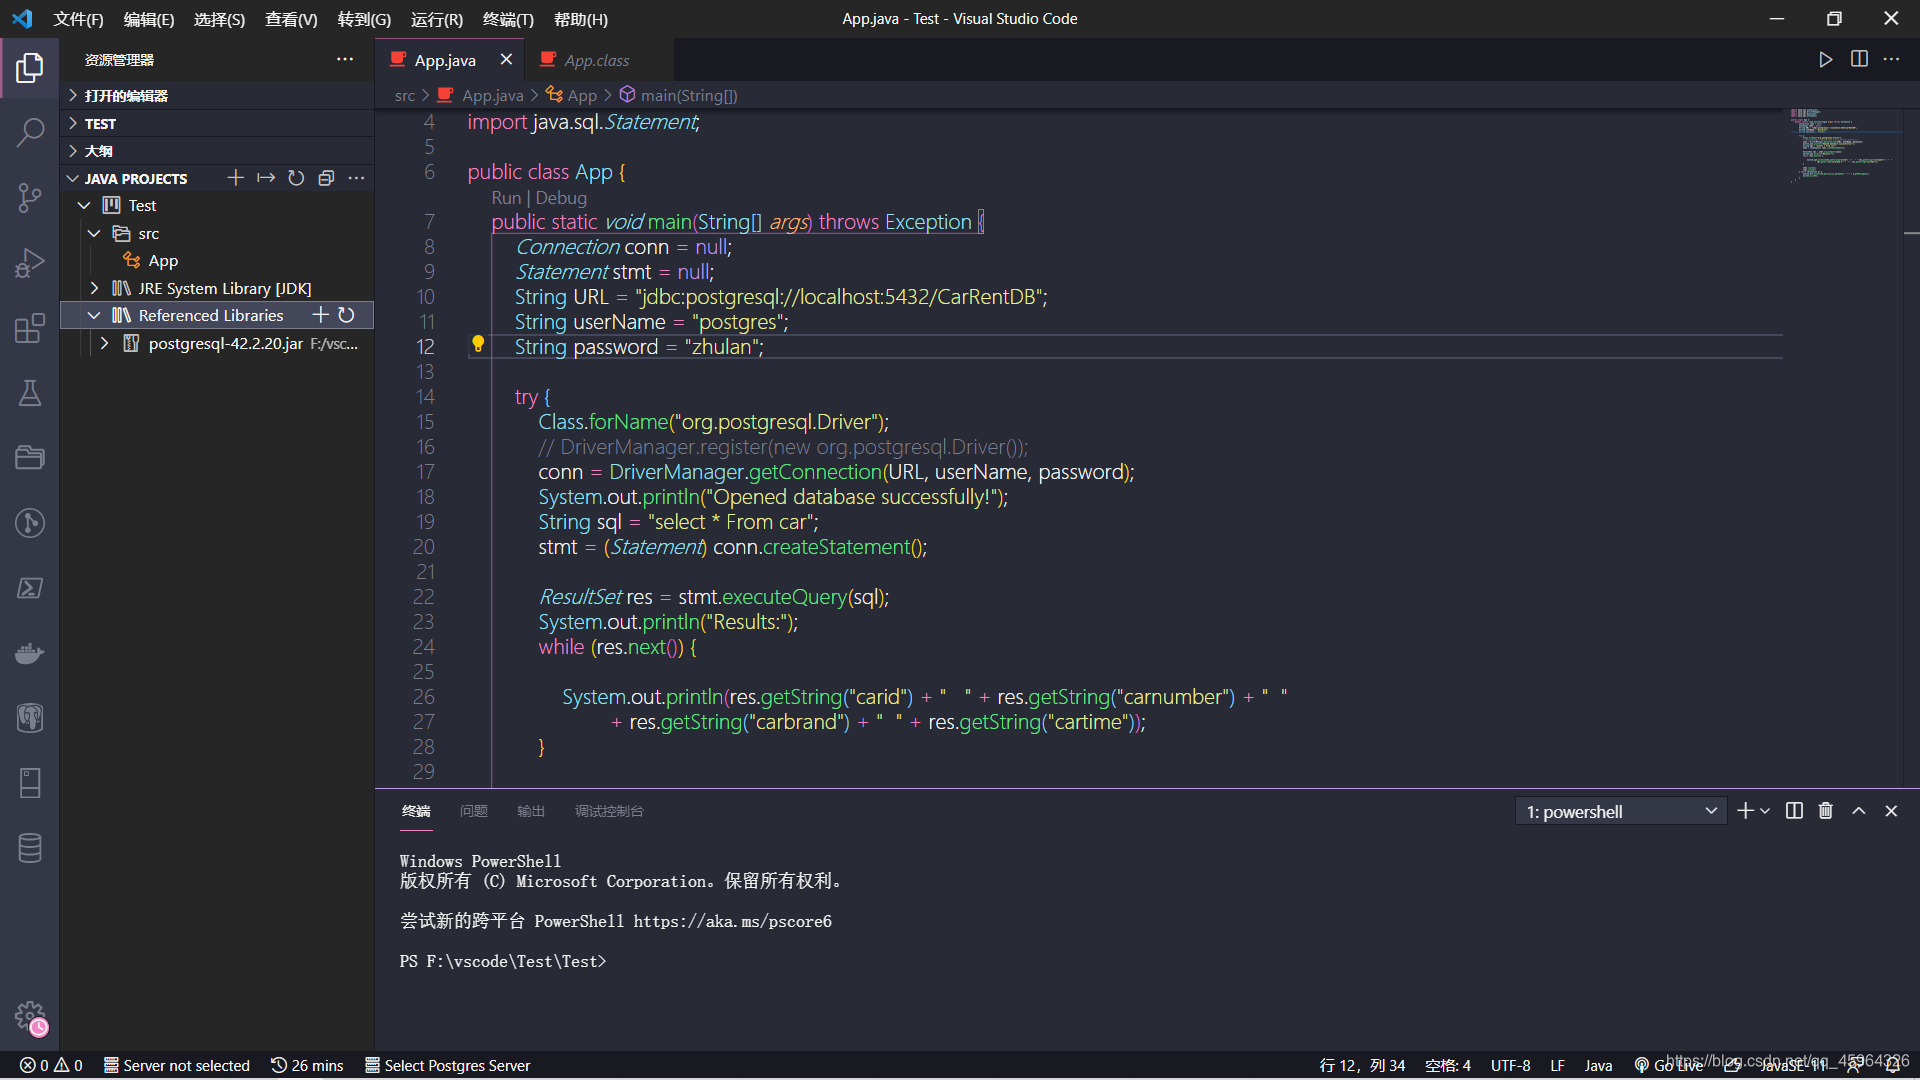Maximize the terminal panel size

1858,811
